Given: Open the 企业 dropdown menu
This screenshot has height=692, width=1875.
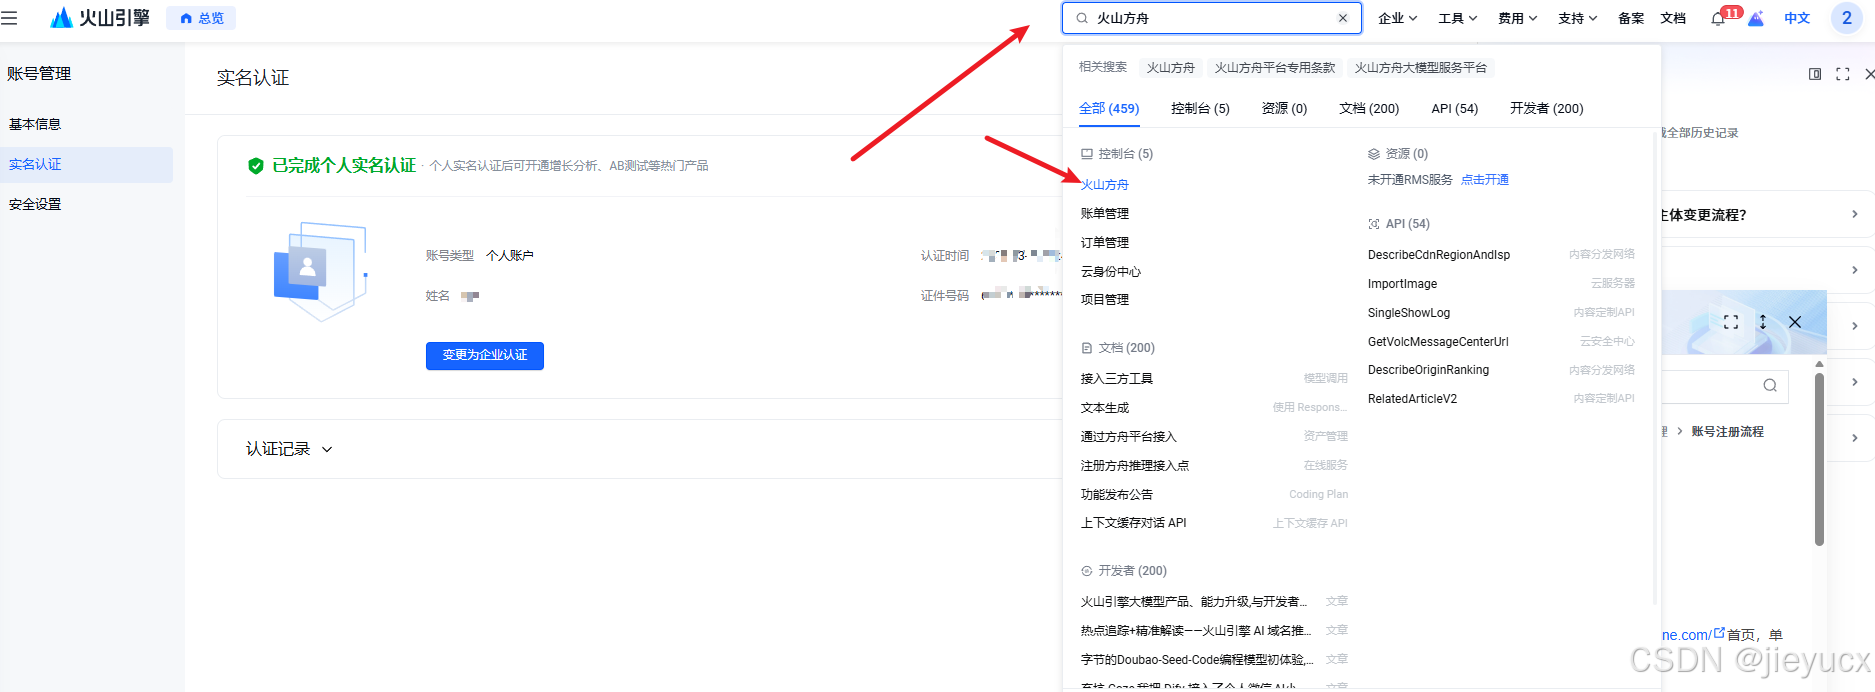Looking at the screenshot, I should tap(1397, 18).
